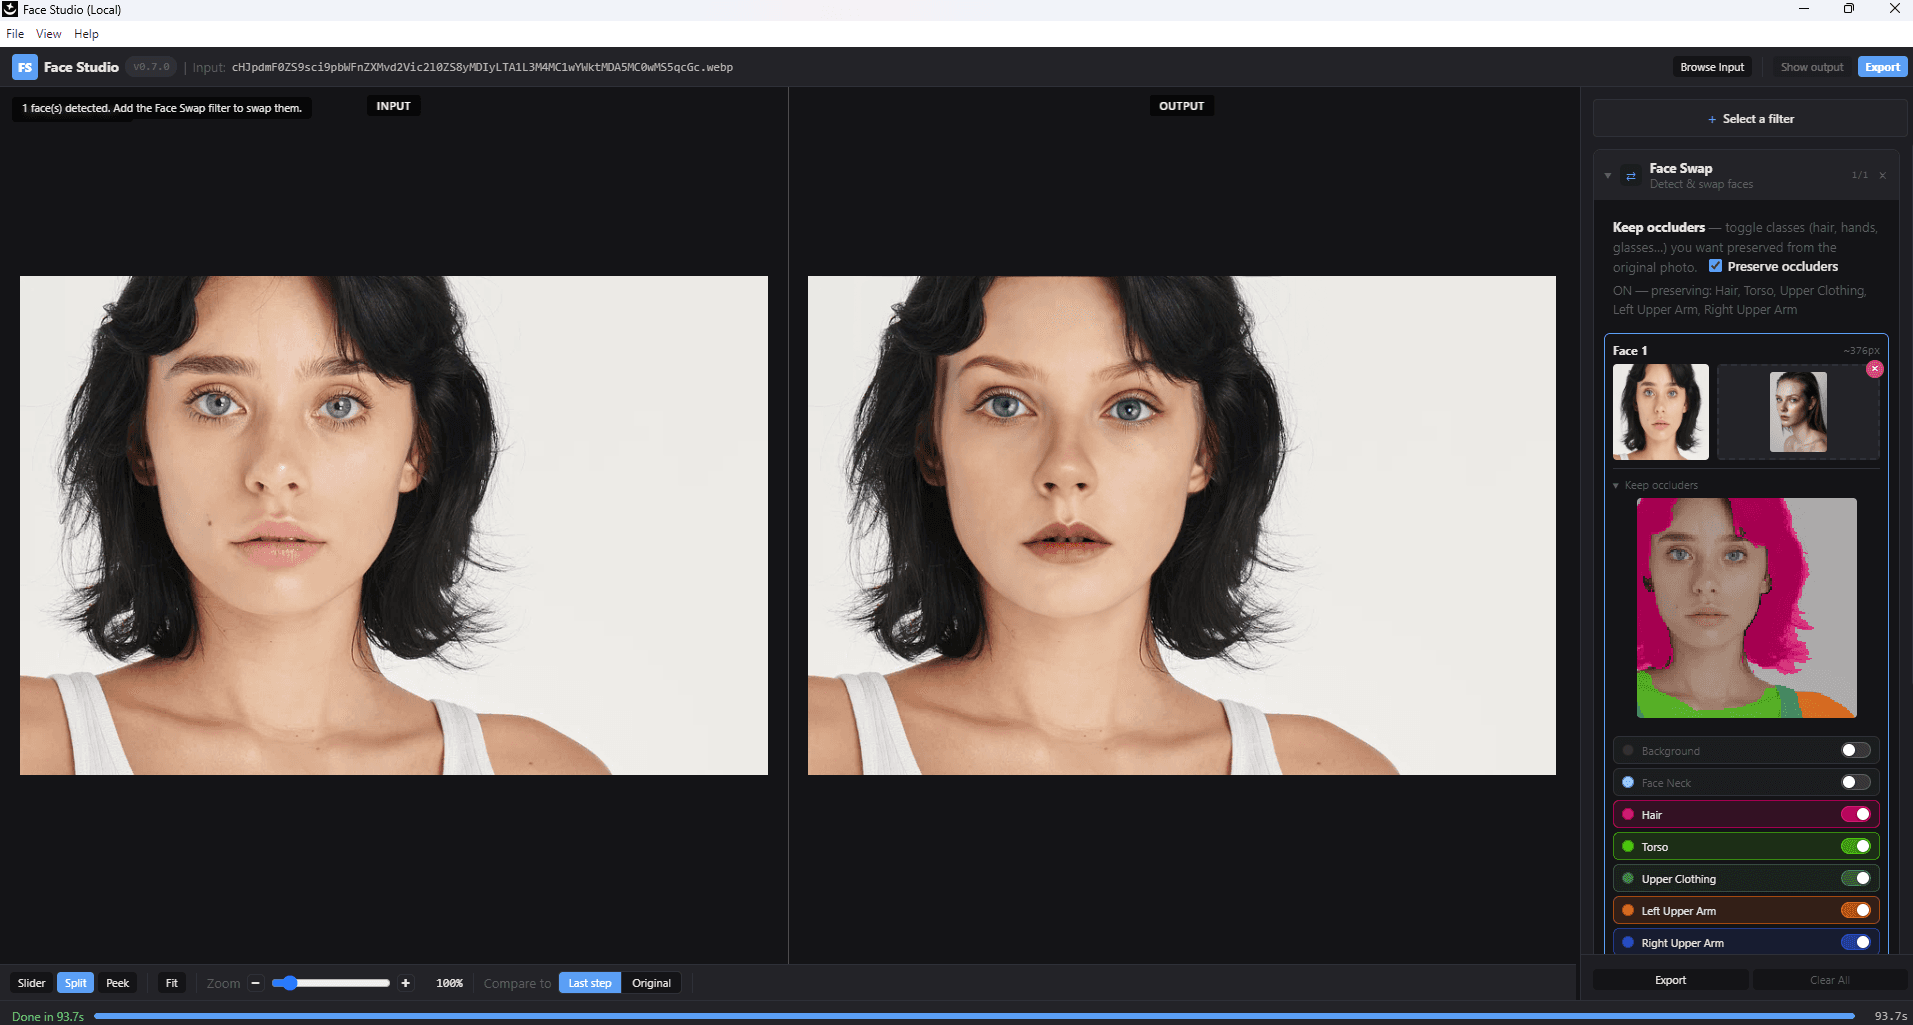Select the Split view mode

(x=76, y=983)
